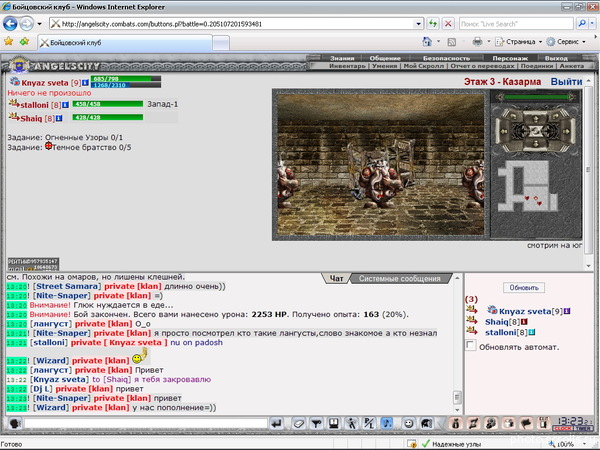Click the chat message input field
600x450 pixels.
click(x=146, y=423)
